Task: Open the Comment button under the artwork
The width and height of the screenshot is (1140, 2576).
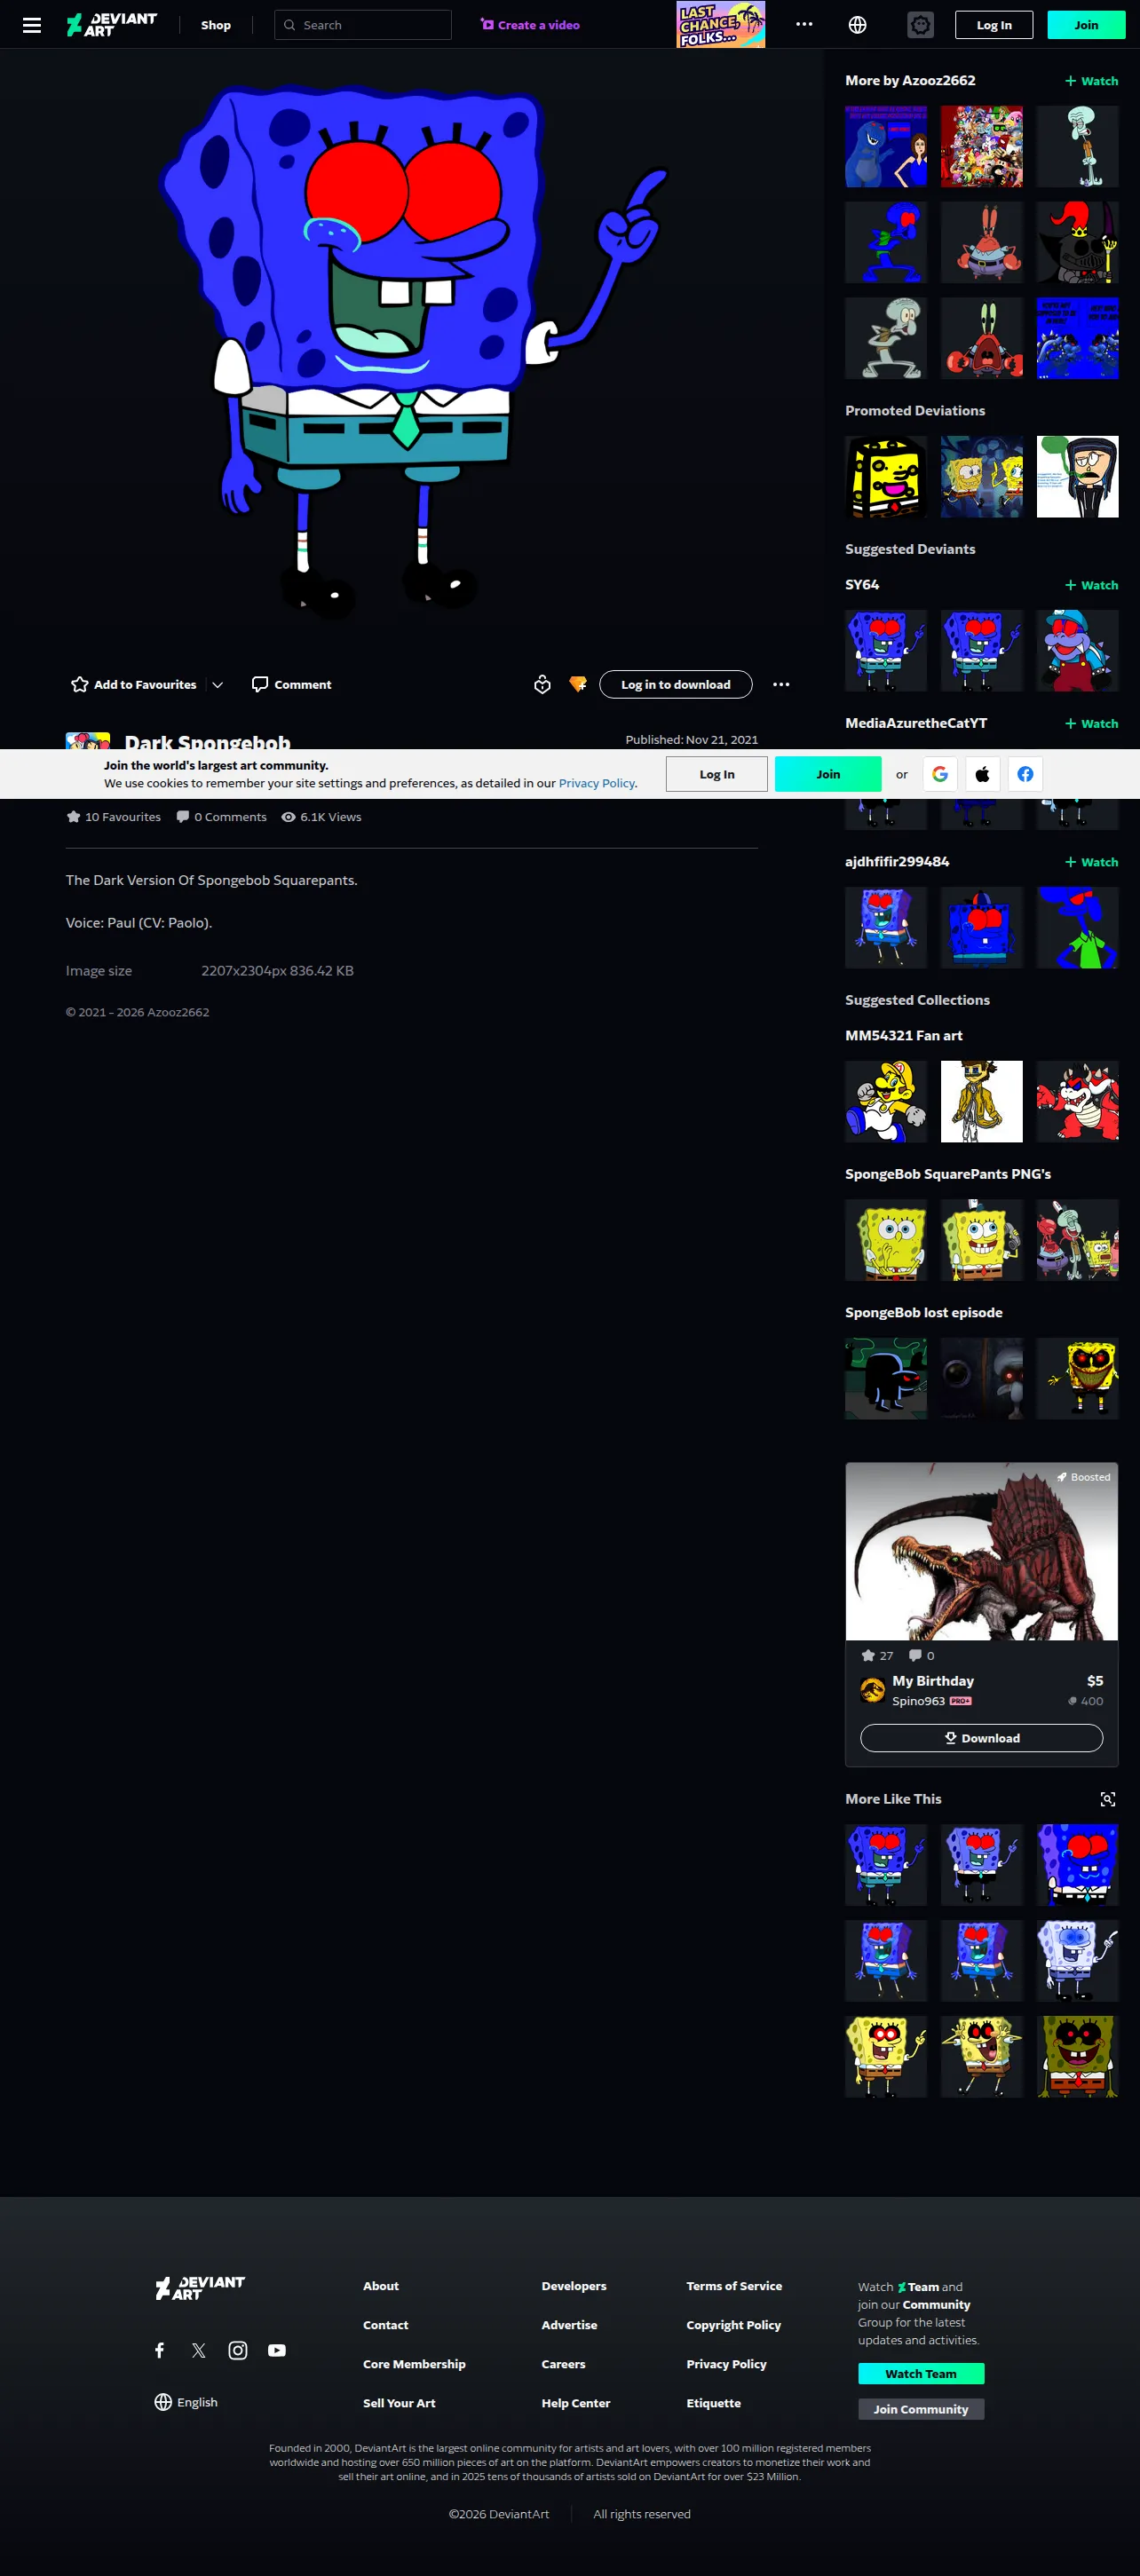Action: point(291,685)
